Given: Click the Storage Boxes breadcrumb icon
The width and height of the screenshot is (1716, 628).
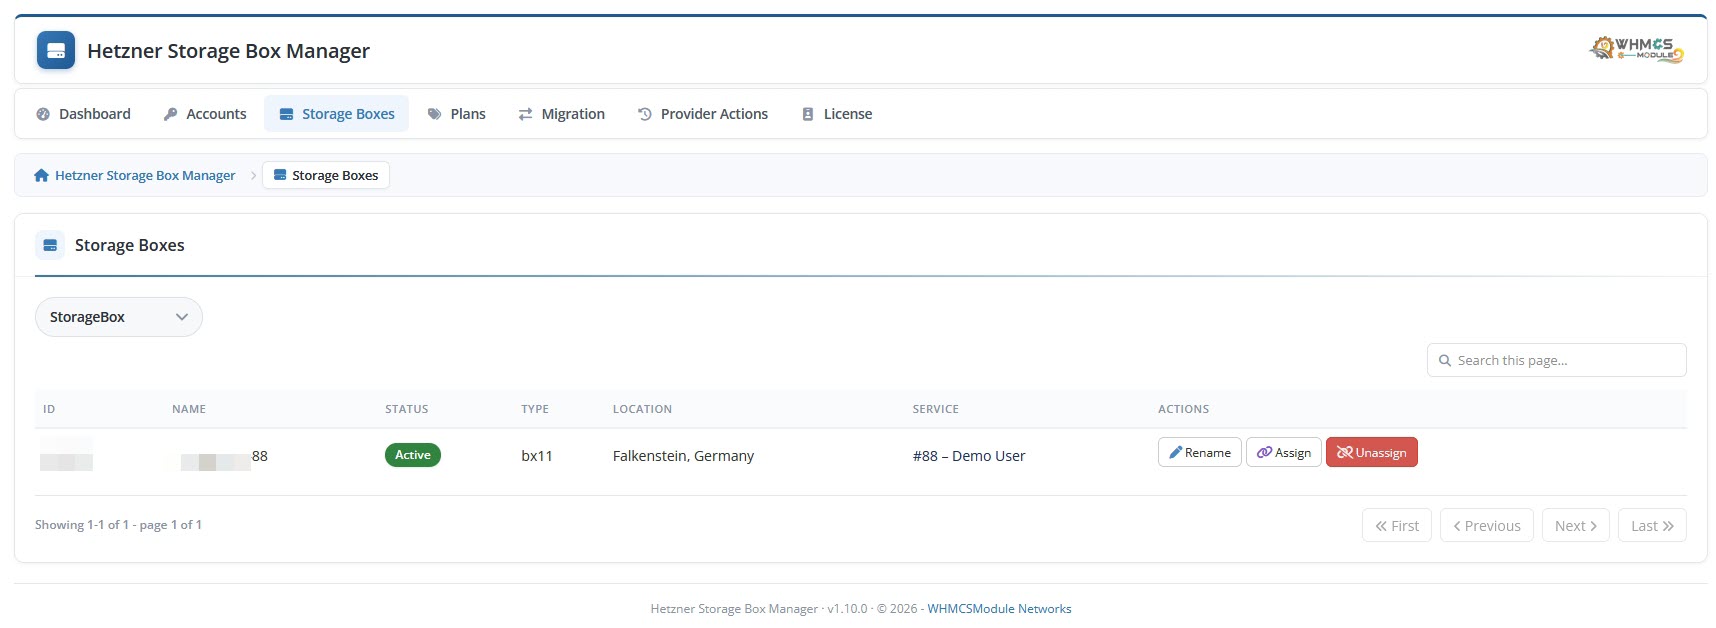Looking at the screenshot, I should (x=280, y=175).
